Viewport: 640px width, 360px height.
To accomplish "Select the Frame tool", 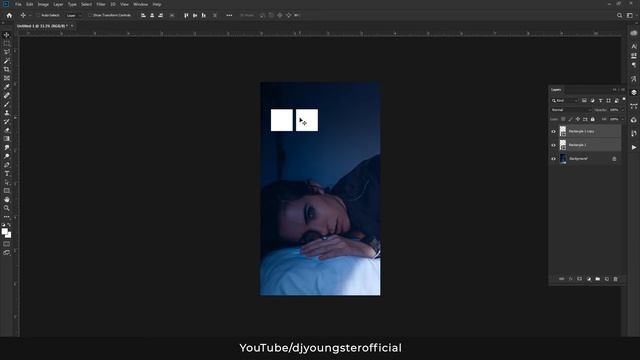I will tap(7, 78).
